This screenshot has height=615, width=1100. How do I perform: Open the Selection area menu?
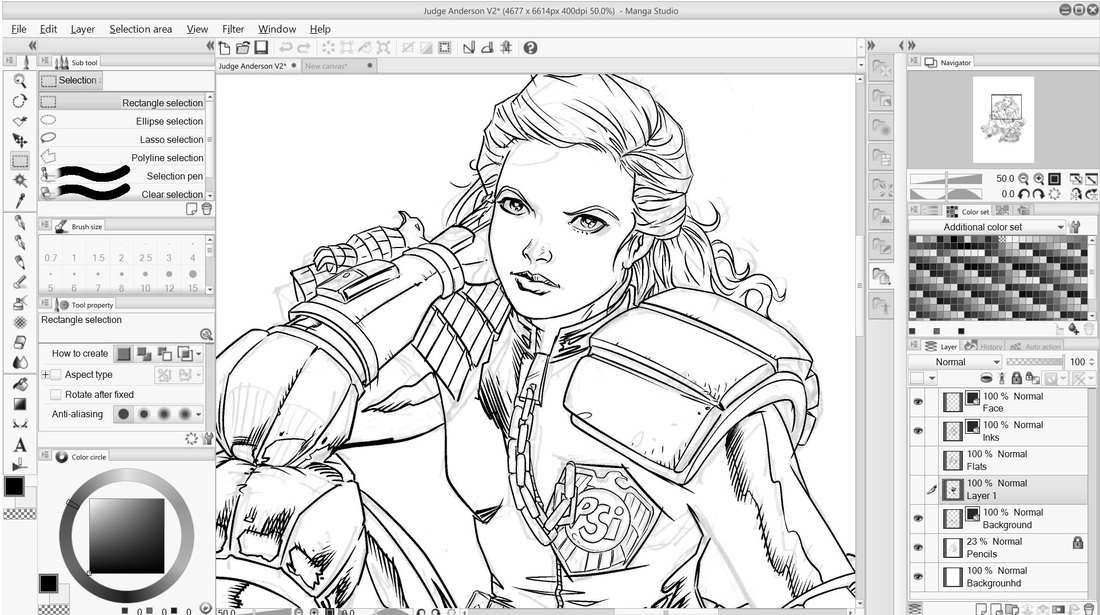140,29
